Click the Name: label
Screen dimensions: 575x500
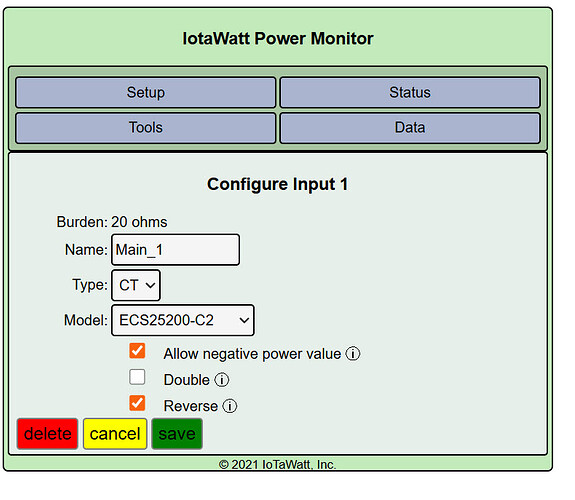86,250
